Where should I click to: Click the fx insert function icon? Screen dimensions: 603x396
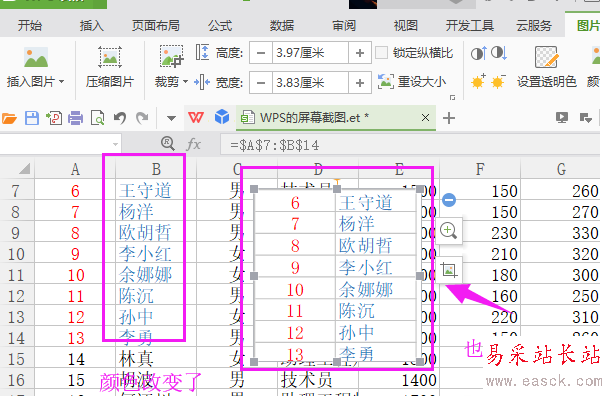(193, 145)
